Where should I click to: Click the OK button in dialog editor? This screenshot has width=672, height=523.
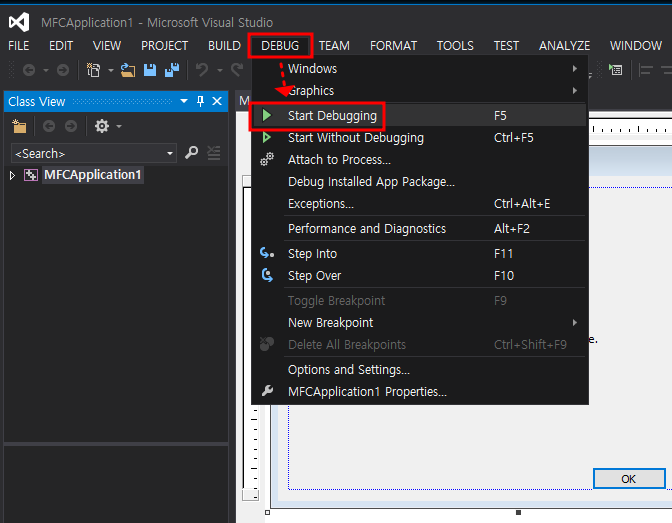(629, 479)
